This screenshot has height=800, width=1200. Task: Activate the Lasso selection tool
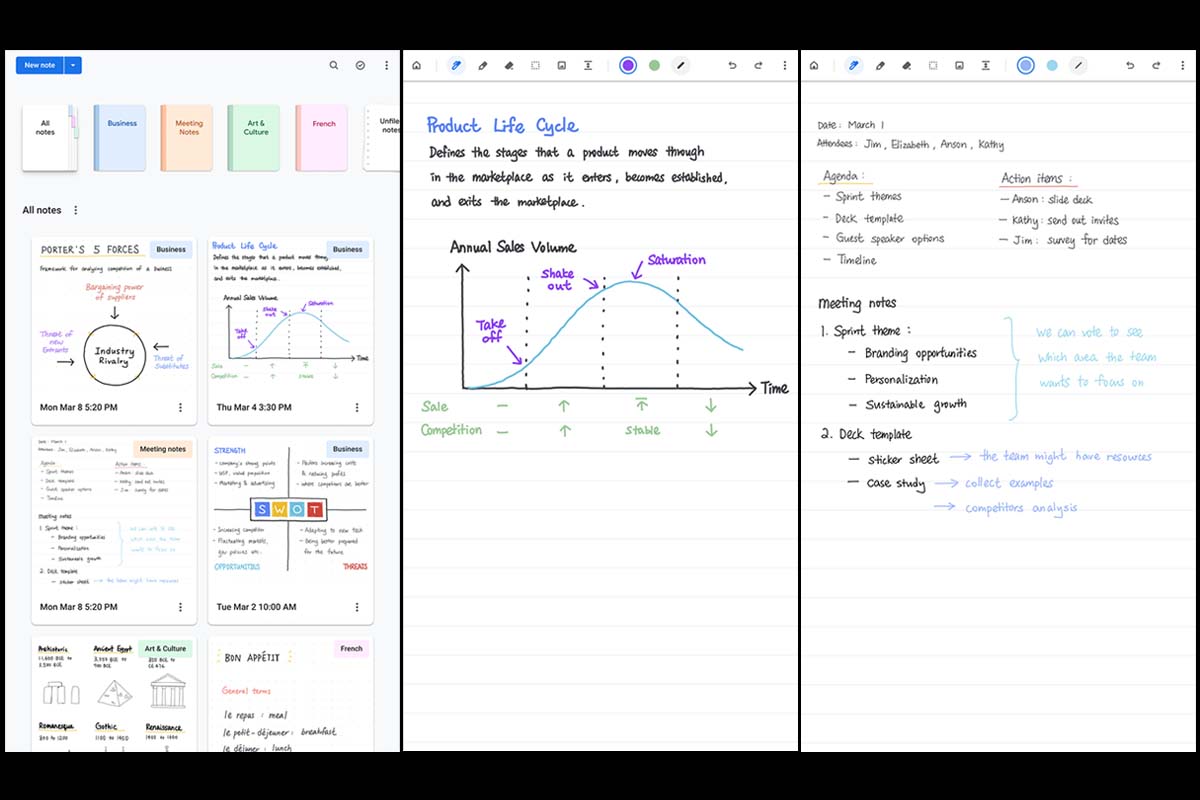[x=536, y=65]
